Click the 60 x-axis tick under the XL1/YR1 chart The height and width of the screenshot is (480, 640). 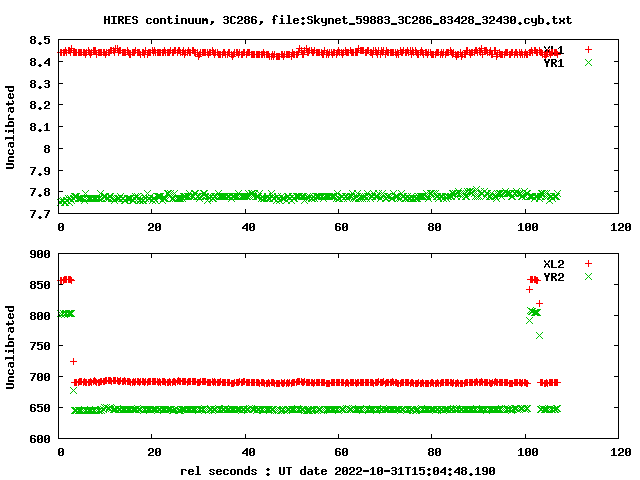point(341,227)
